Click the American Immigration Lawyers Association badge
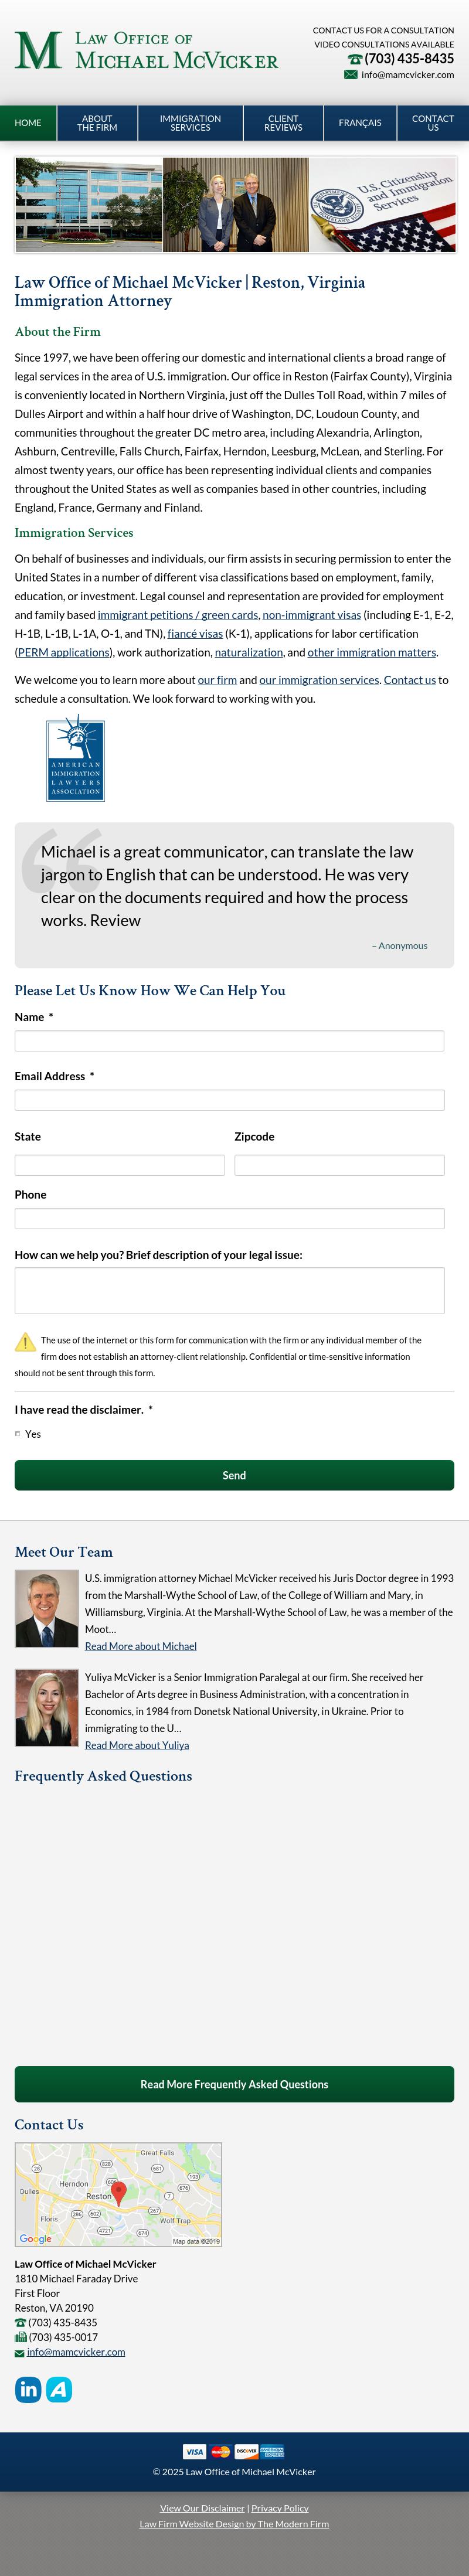Image resolution: width=469 pixels, height=2576 pixels. click(x=75, y=759)
